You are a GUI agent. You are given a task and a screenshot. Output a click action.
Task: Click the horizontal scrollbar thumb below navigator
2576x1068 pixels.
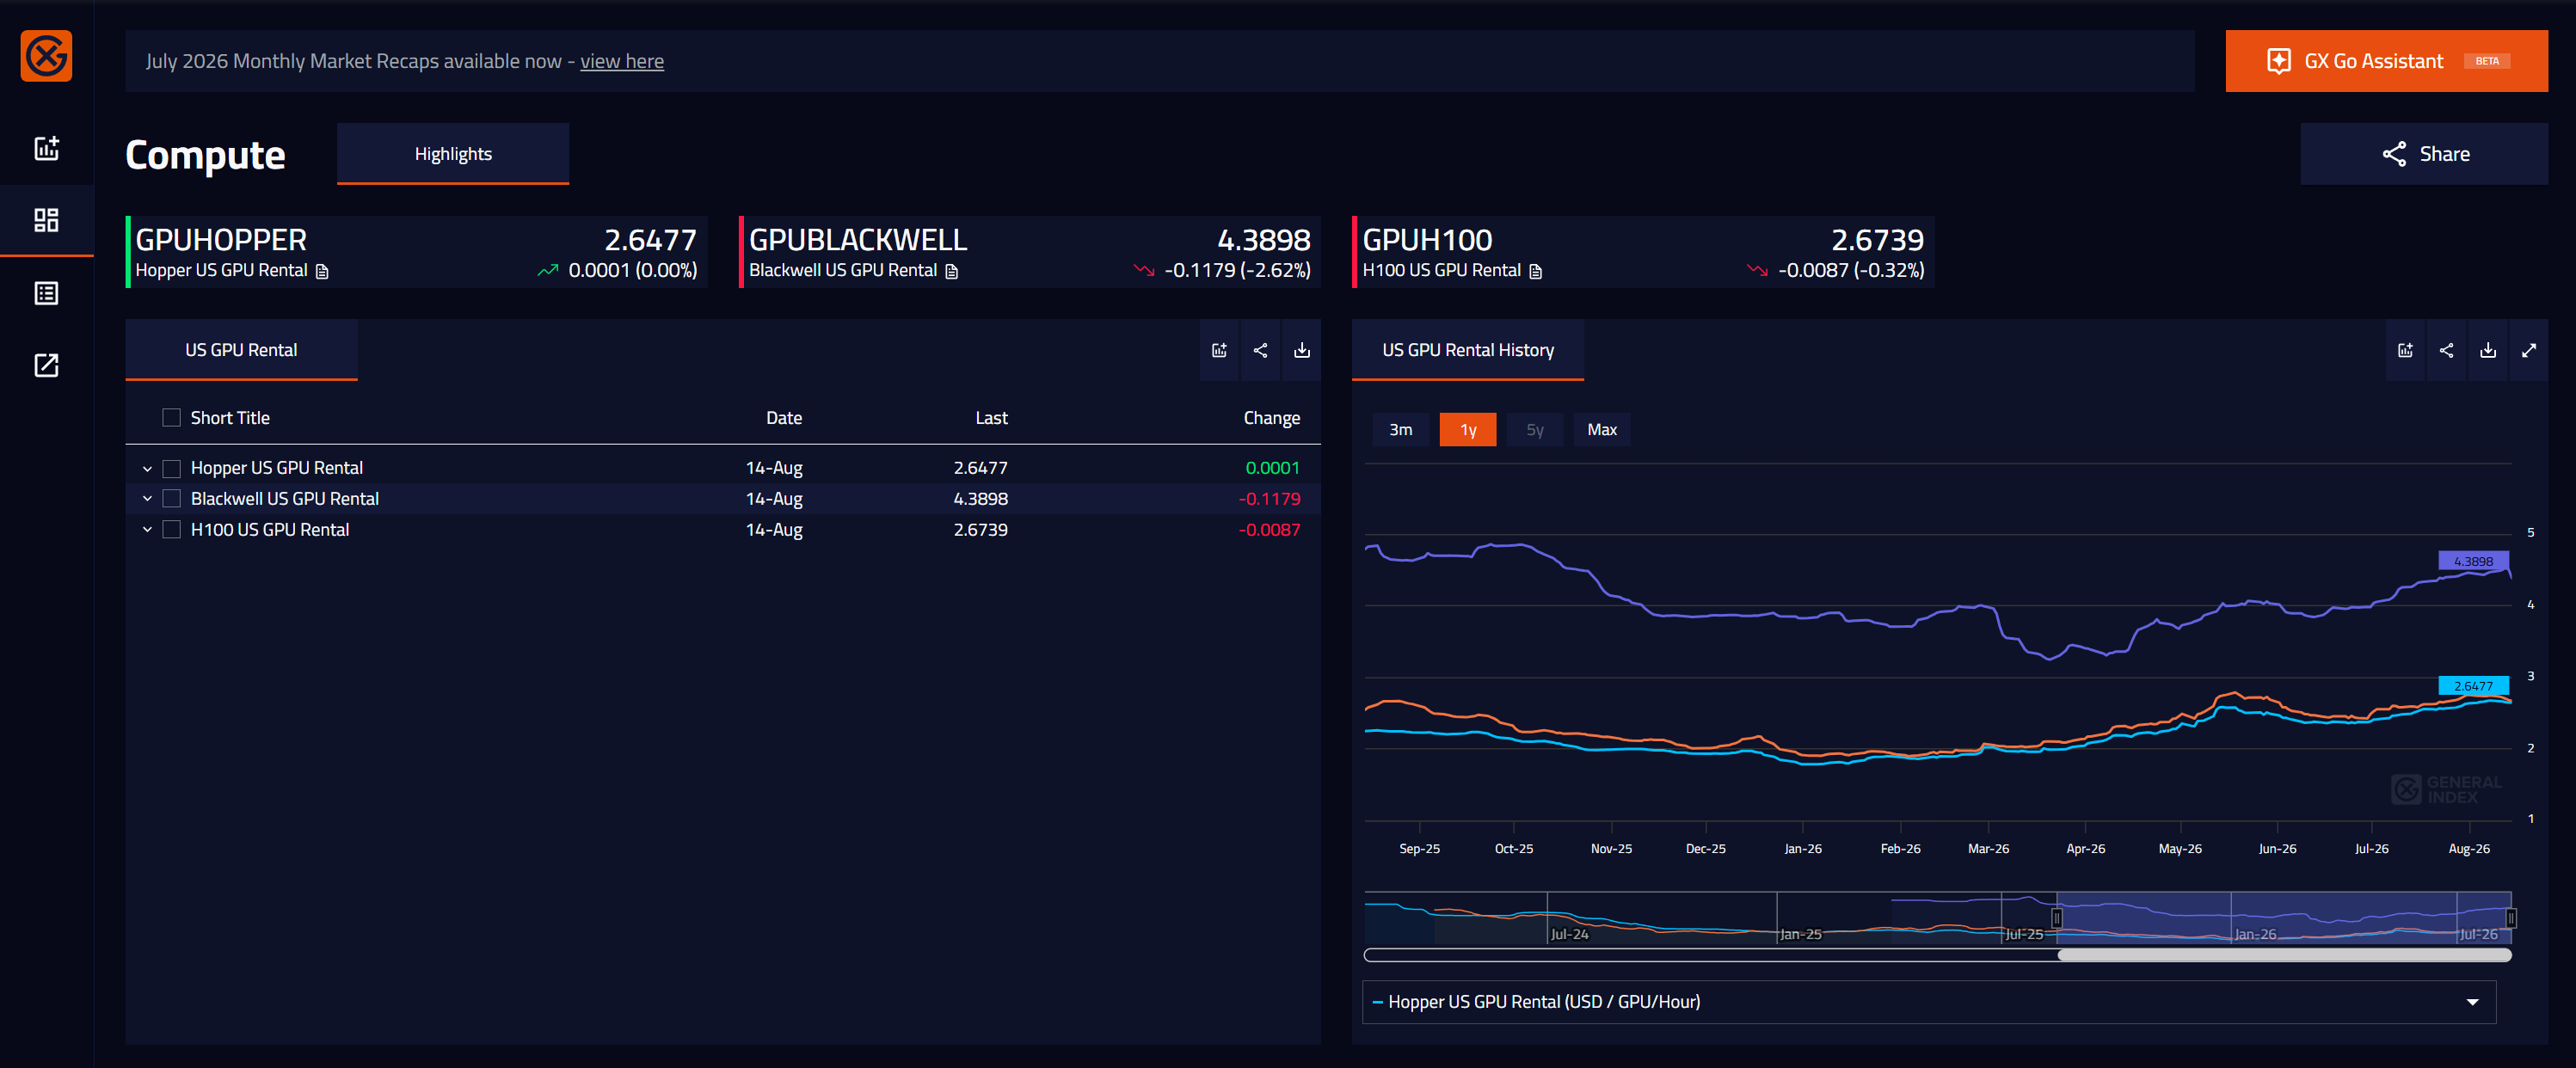click(2284, 956)
